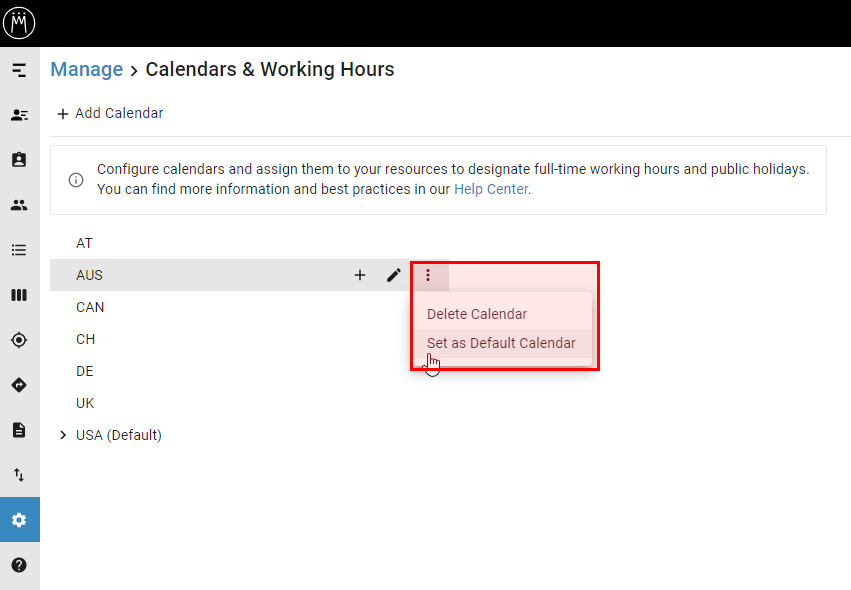This screenshot has height=590, width=851.
Task: Open the three-dot menu on AUS calendar
Action: [428, 275]
